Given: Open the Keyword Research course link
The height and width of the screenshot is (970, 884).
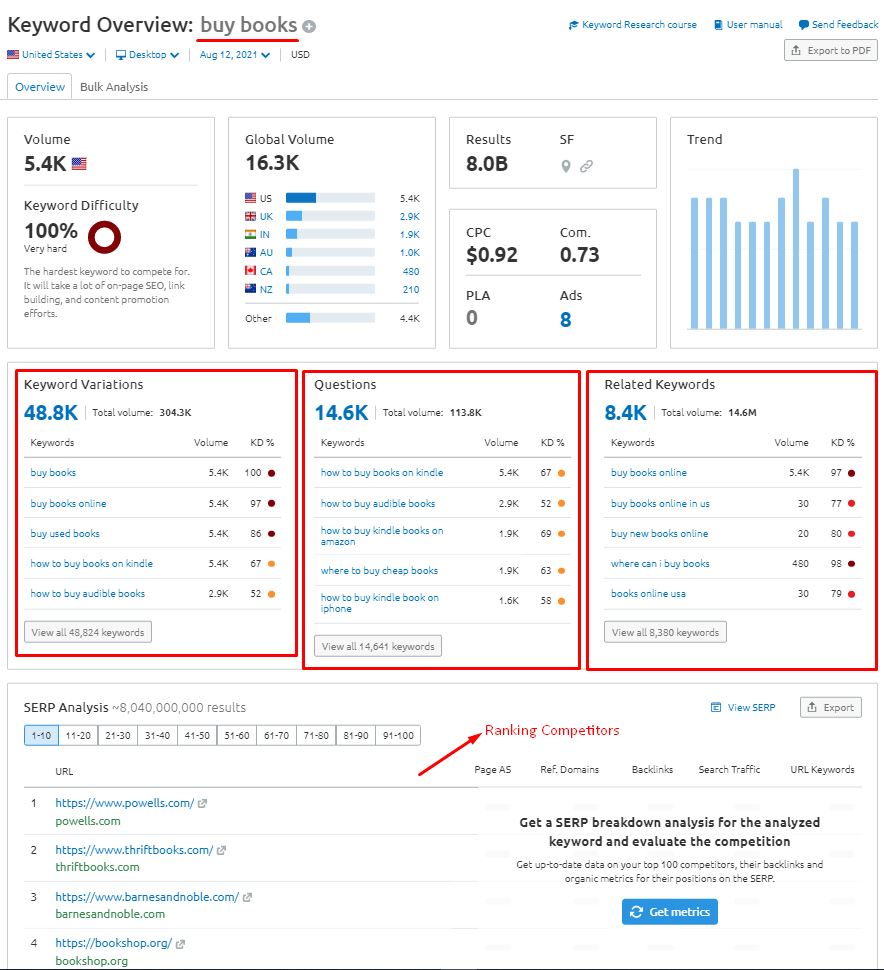Looking at the screenshot, I should coord(633,25).
